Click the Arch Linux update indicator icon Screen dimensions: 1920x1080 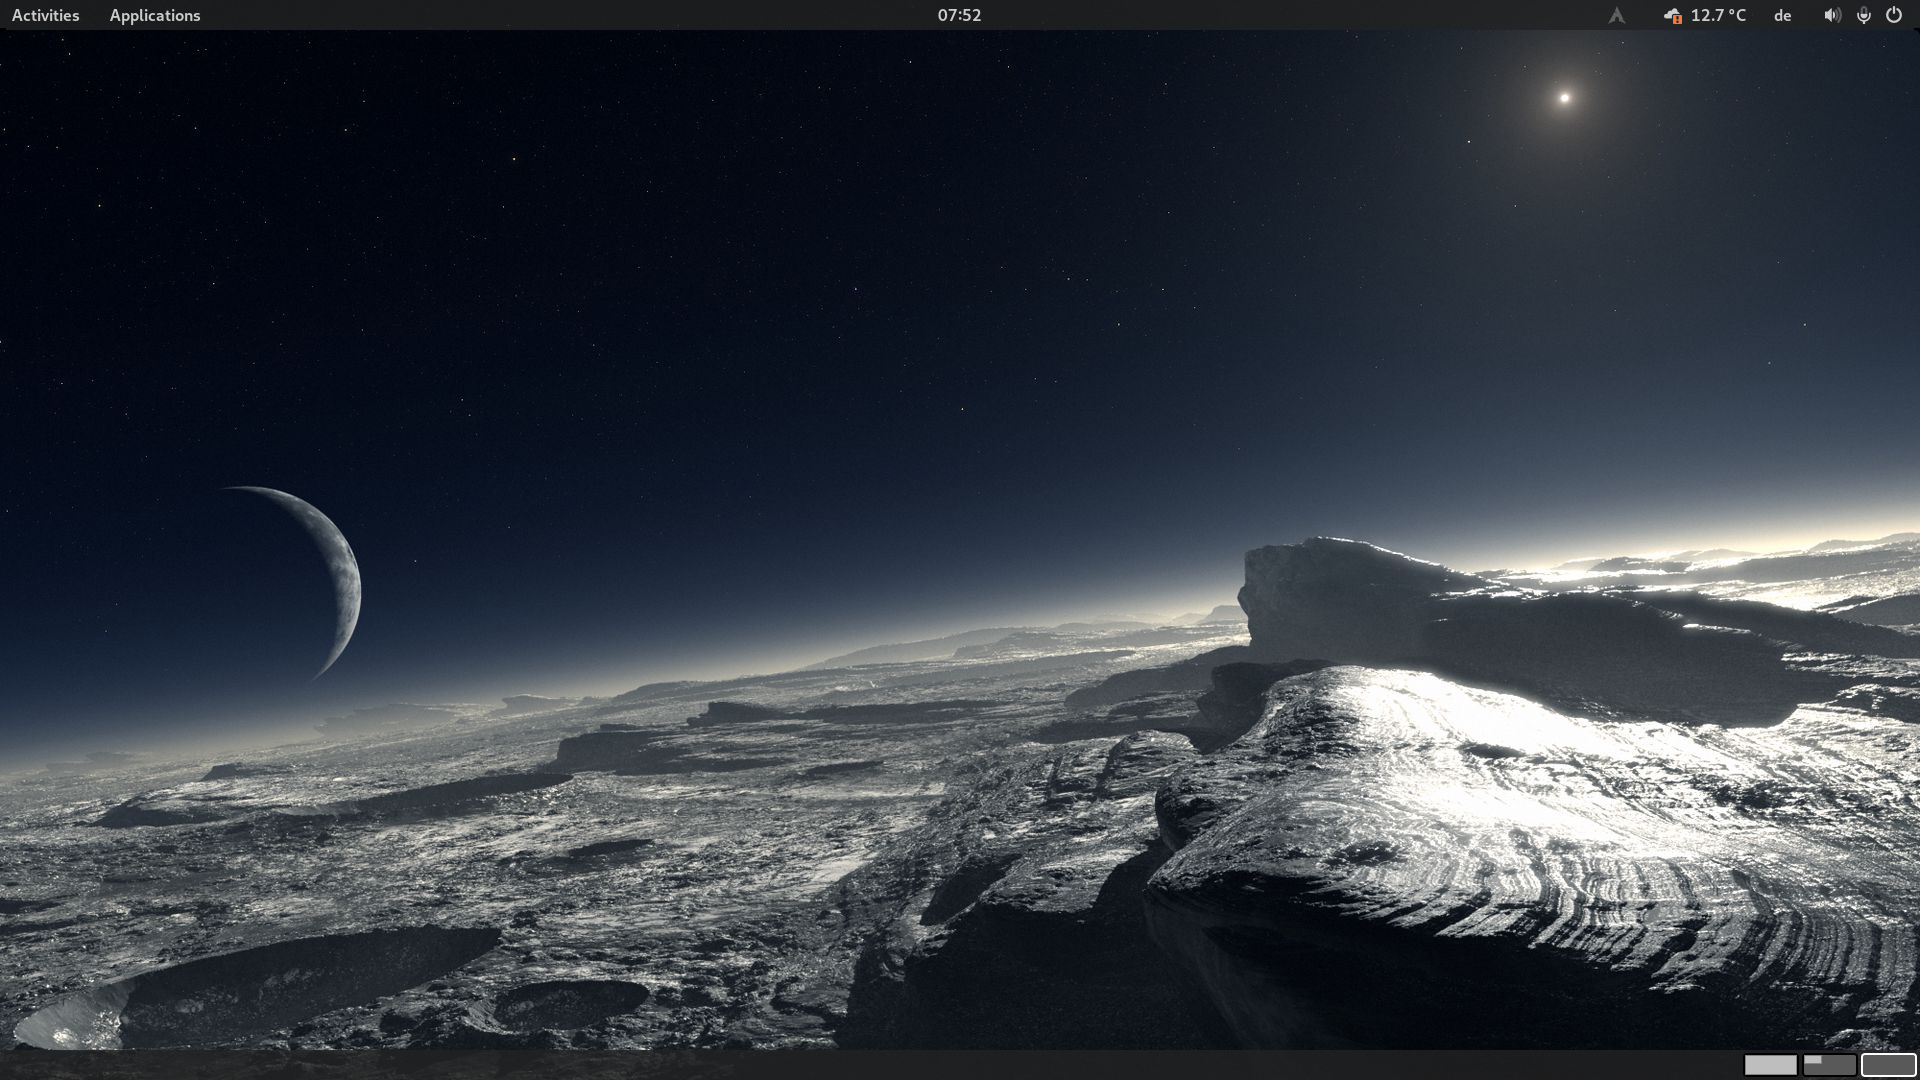point(1616,15)
